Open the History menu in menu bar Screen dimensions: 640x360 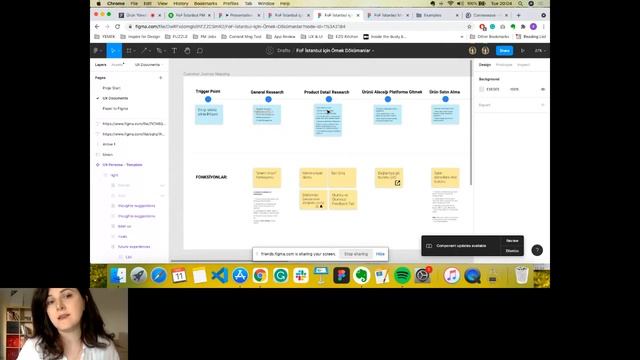pyautogui.click(x=181, y=3)
